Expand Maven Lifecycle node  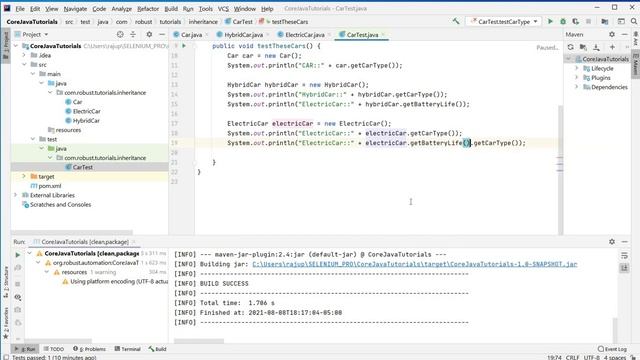[577, 68]
